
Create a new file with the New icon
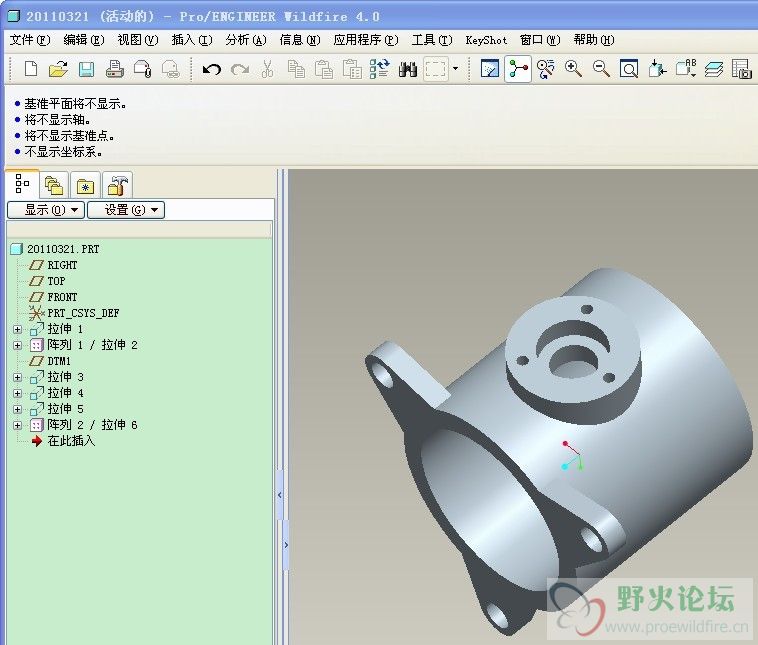click(x=30, y=69)
